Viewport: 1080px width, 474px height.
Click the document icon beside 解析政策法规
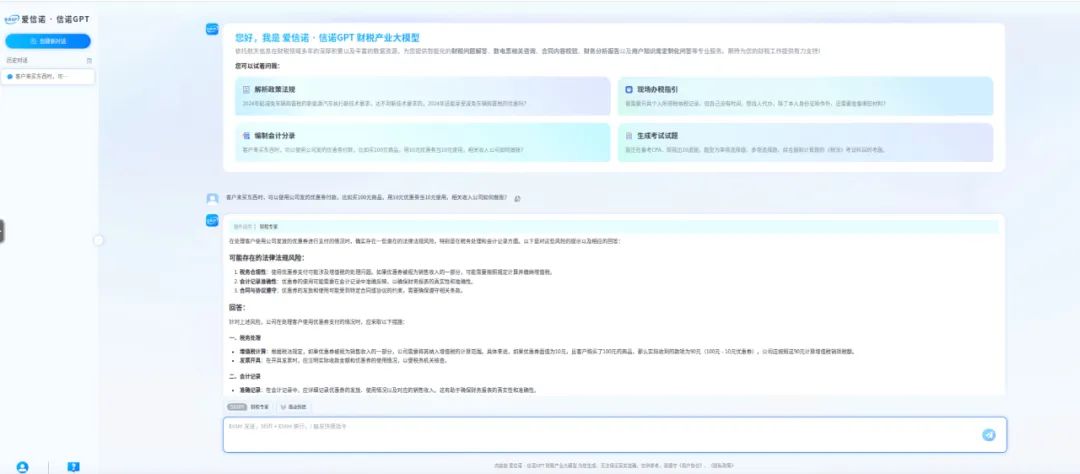pos(246,90)
